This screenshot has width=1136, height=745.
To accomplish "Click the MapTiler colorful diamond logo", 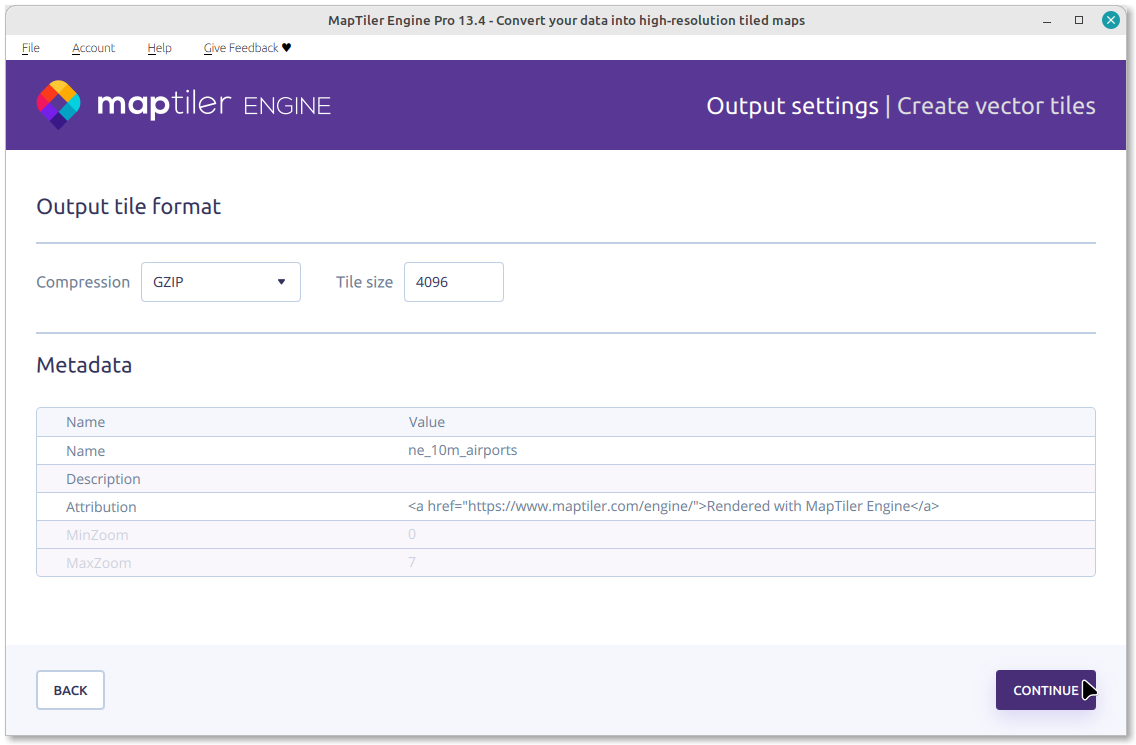I will coord(58,105).
